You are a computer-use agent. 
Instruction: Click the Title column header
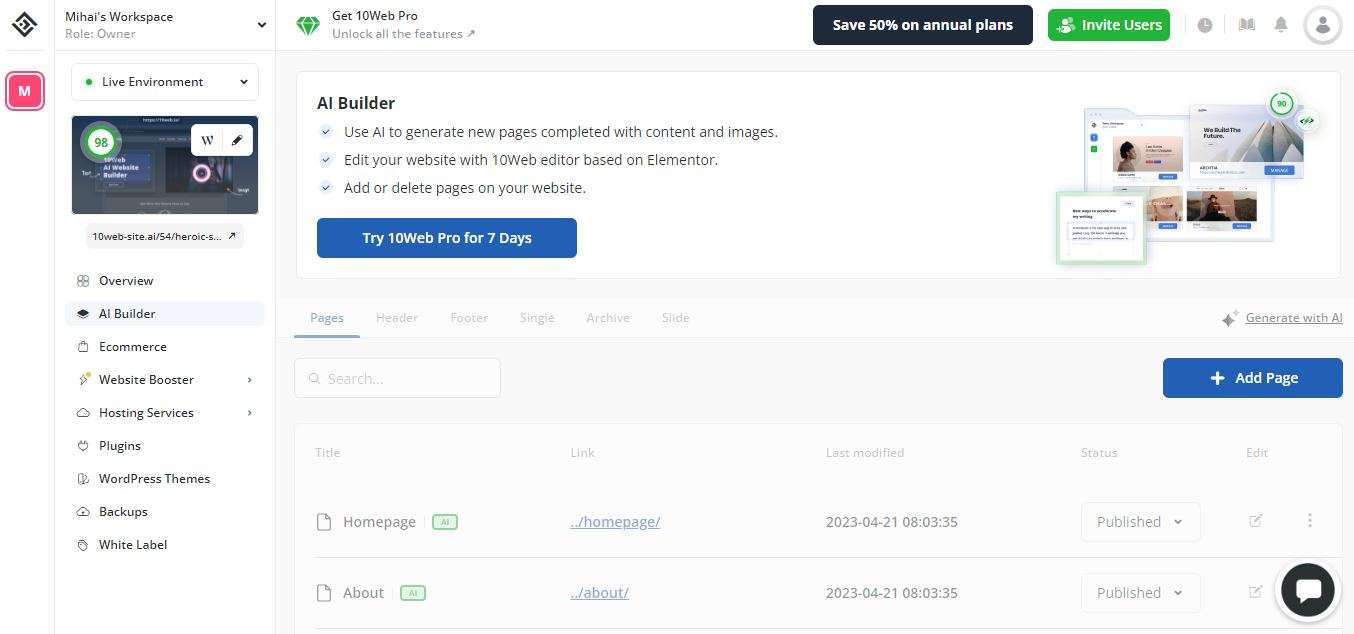(328, 453)
